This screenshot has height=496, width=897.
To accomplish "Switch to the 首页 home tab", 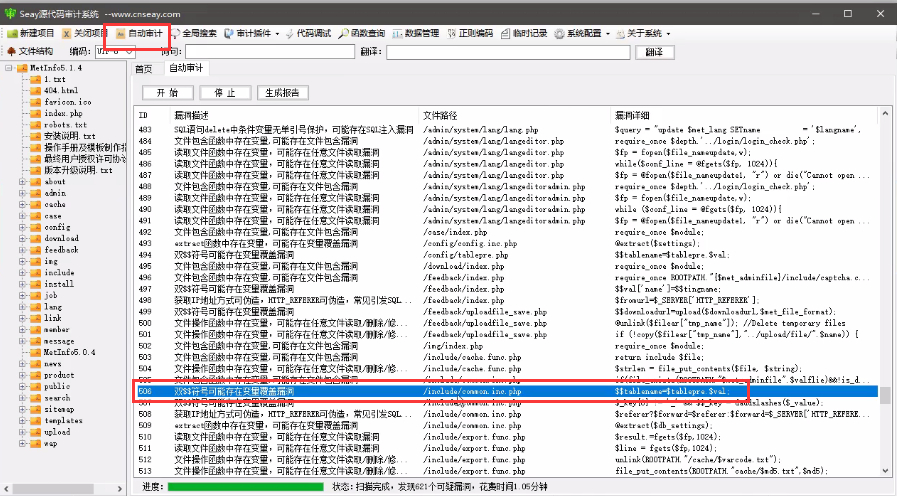I will point(144,69).
